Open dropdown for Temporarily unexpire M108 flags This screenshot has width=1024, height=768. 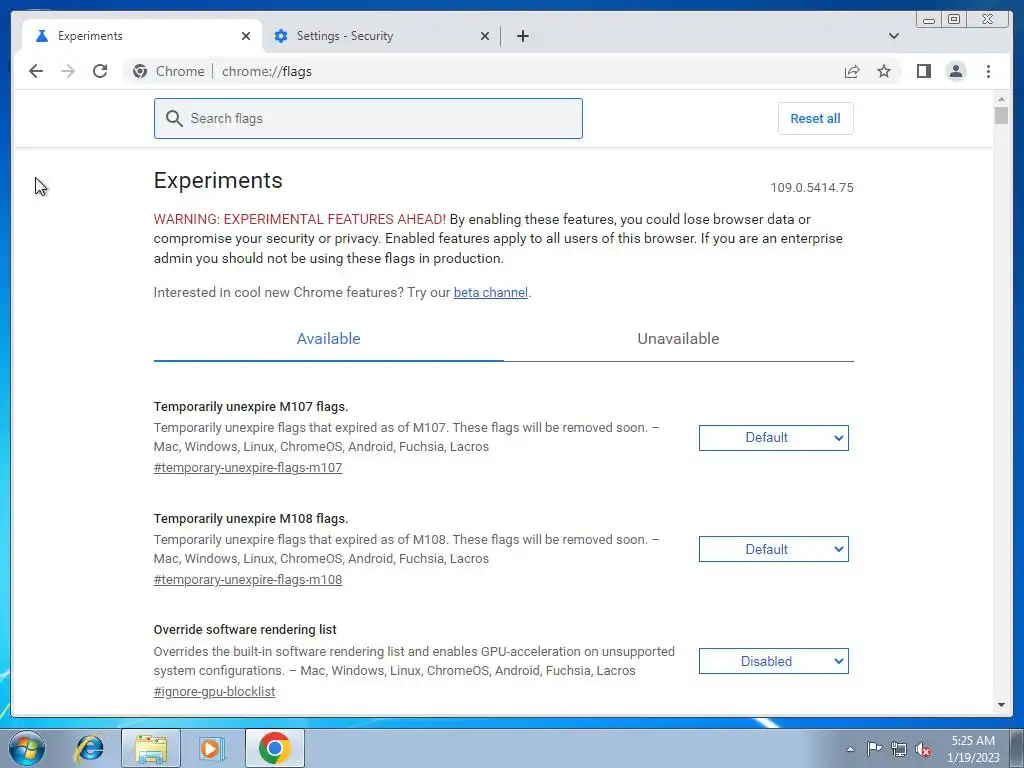click(773, 549)
